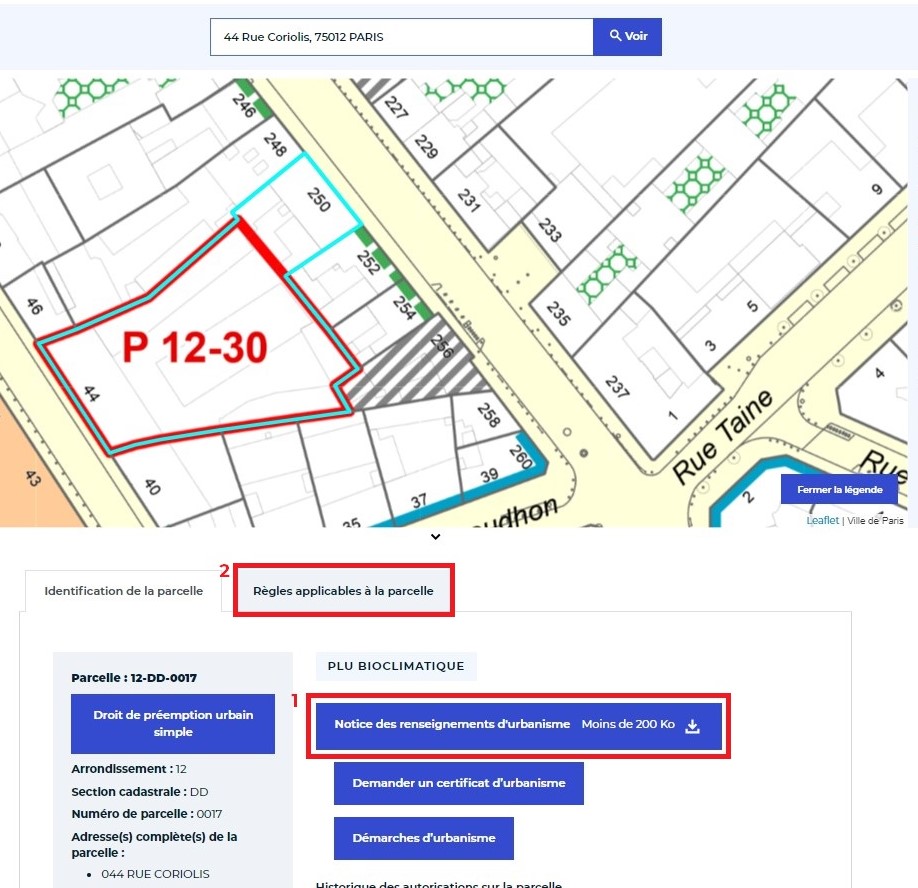Image resolution: width=918 pixels, height=888 pixels.
Task: Select the P 12-30 parcel label on the map
Action: (x=195, y=348)
